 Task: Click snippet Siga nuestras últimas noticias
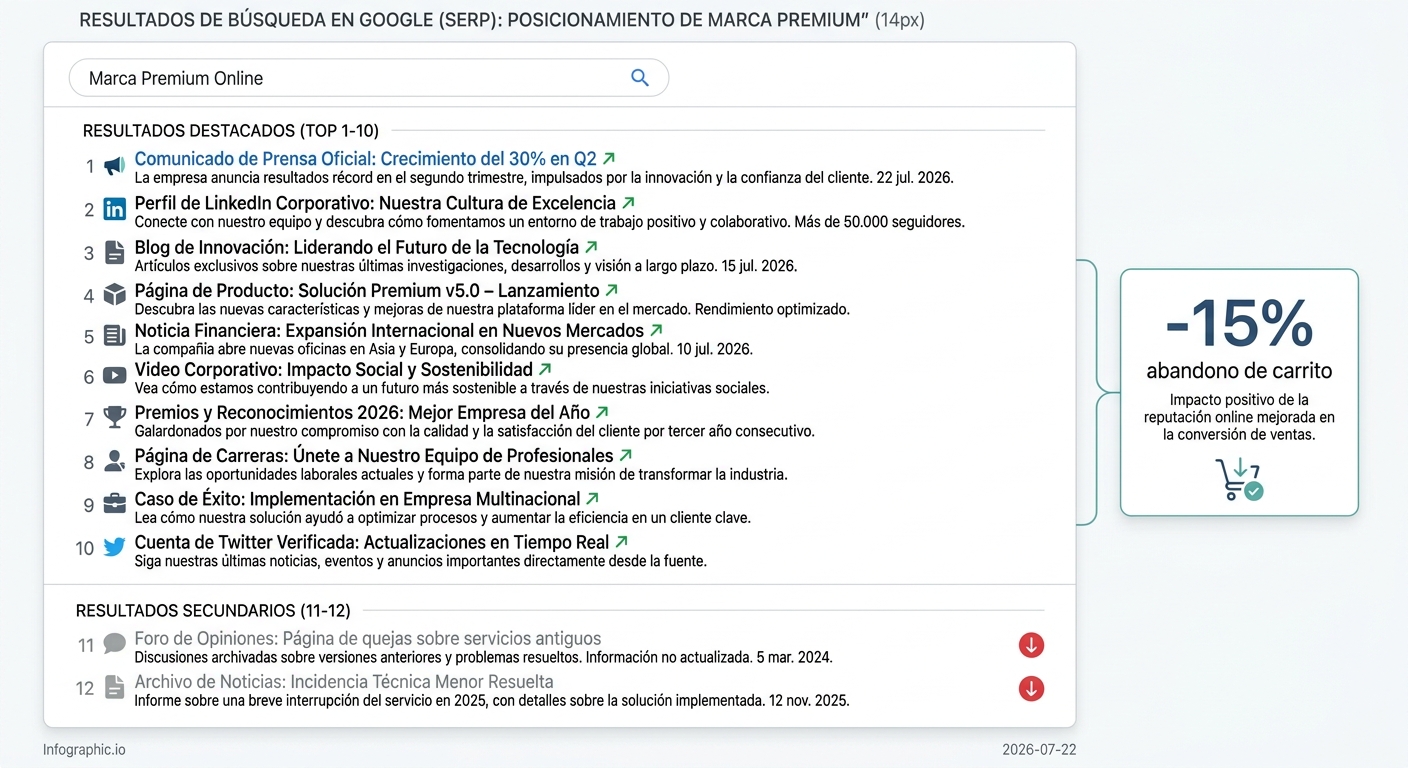tap(420, 561)
